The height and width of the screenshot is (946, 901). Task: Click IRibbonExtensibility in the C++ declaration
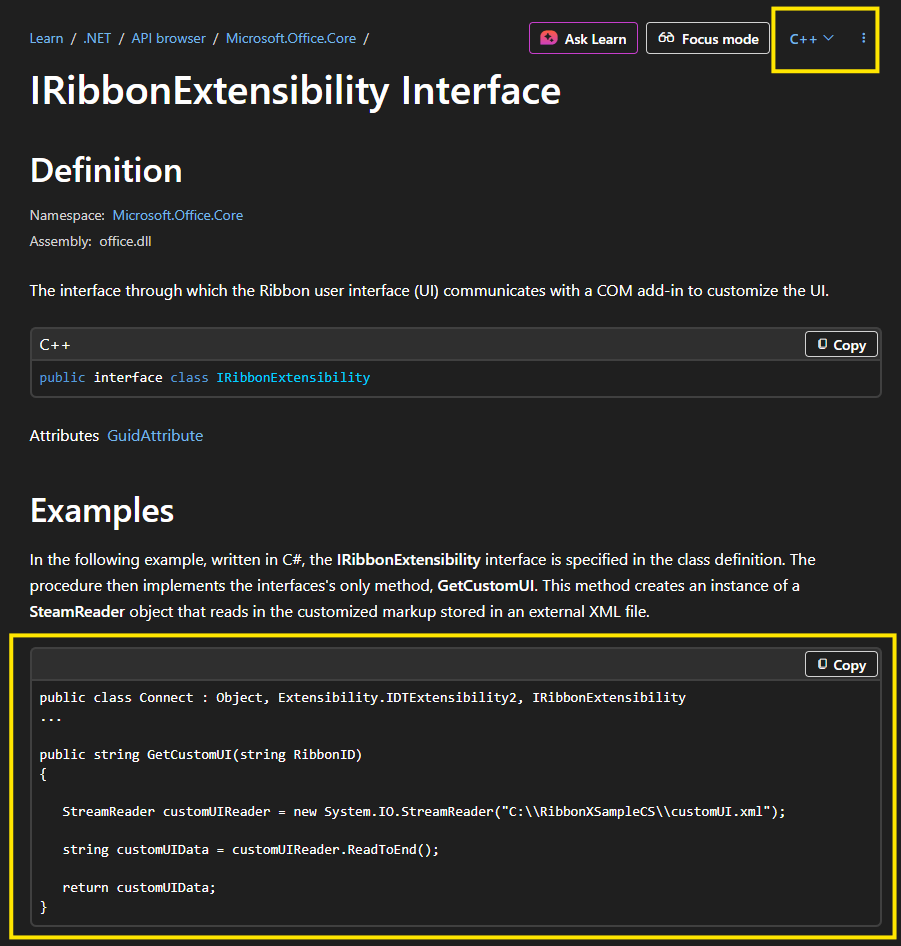click(x=293, y=378)
